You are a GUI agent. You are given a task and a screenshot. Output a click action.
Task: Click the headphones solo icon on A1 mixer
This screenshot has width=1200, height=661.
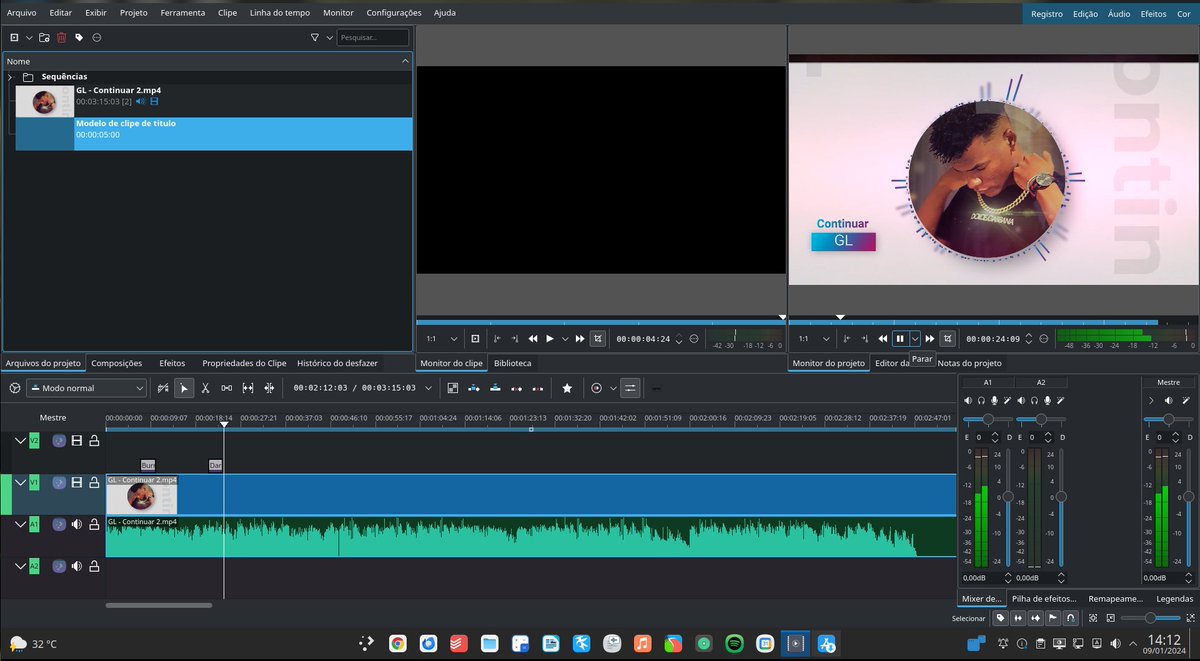(x=981, y=400)
